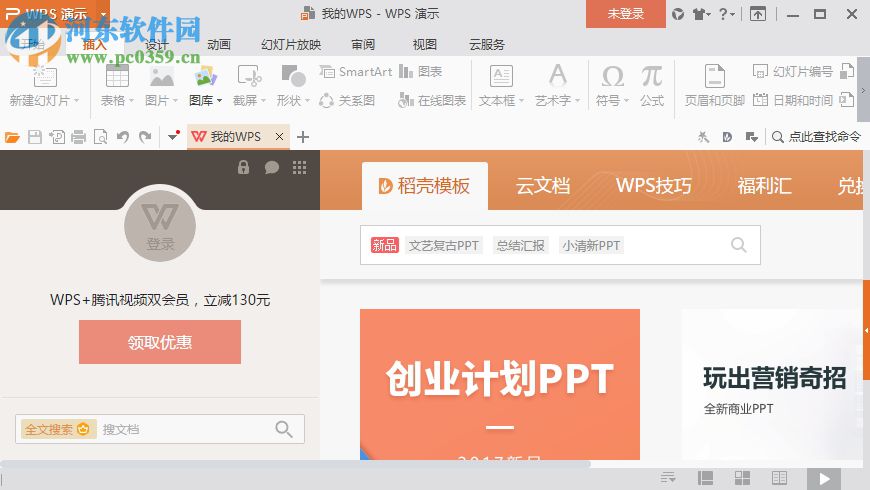Switch to the 云文档 tab
This screenshot has height=490, width=870.
click(x=543, y=186)
